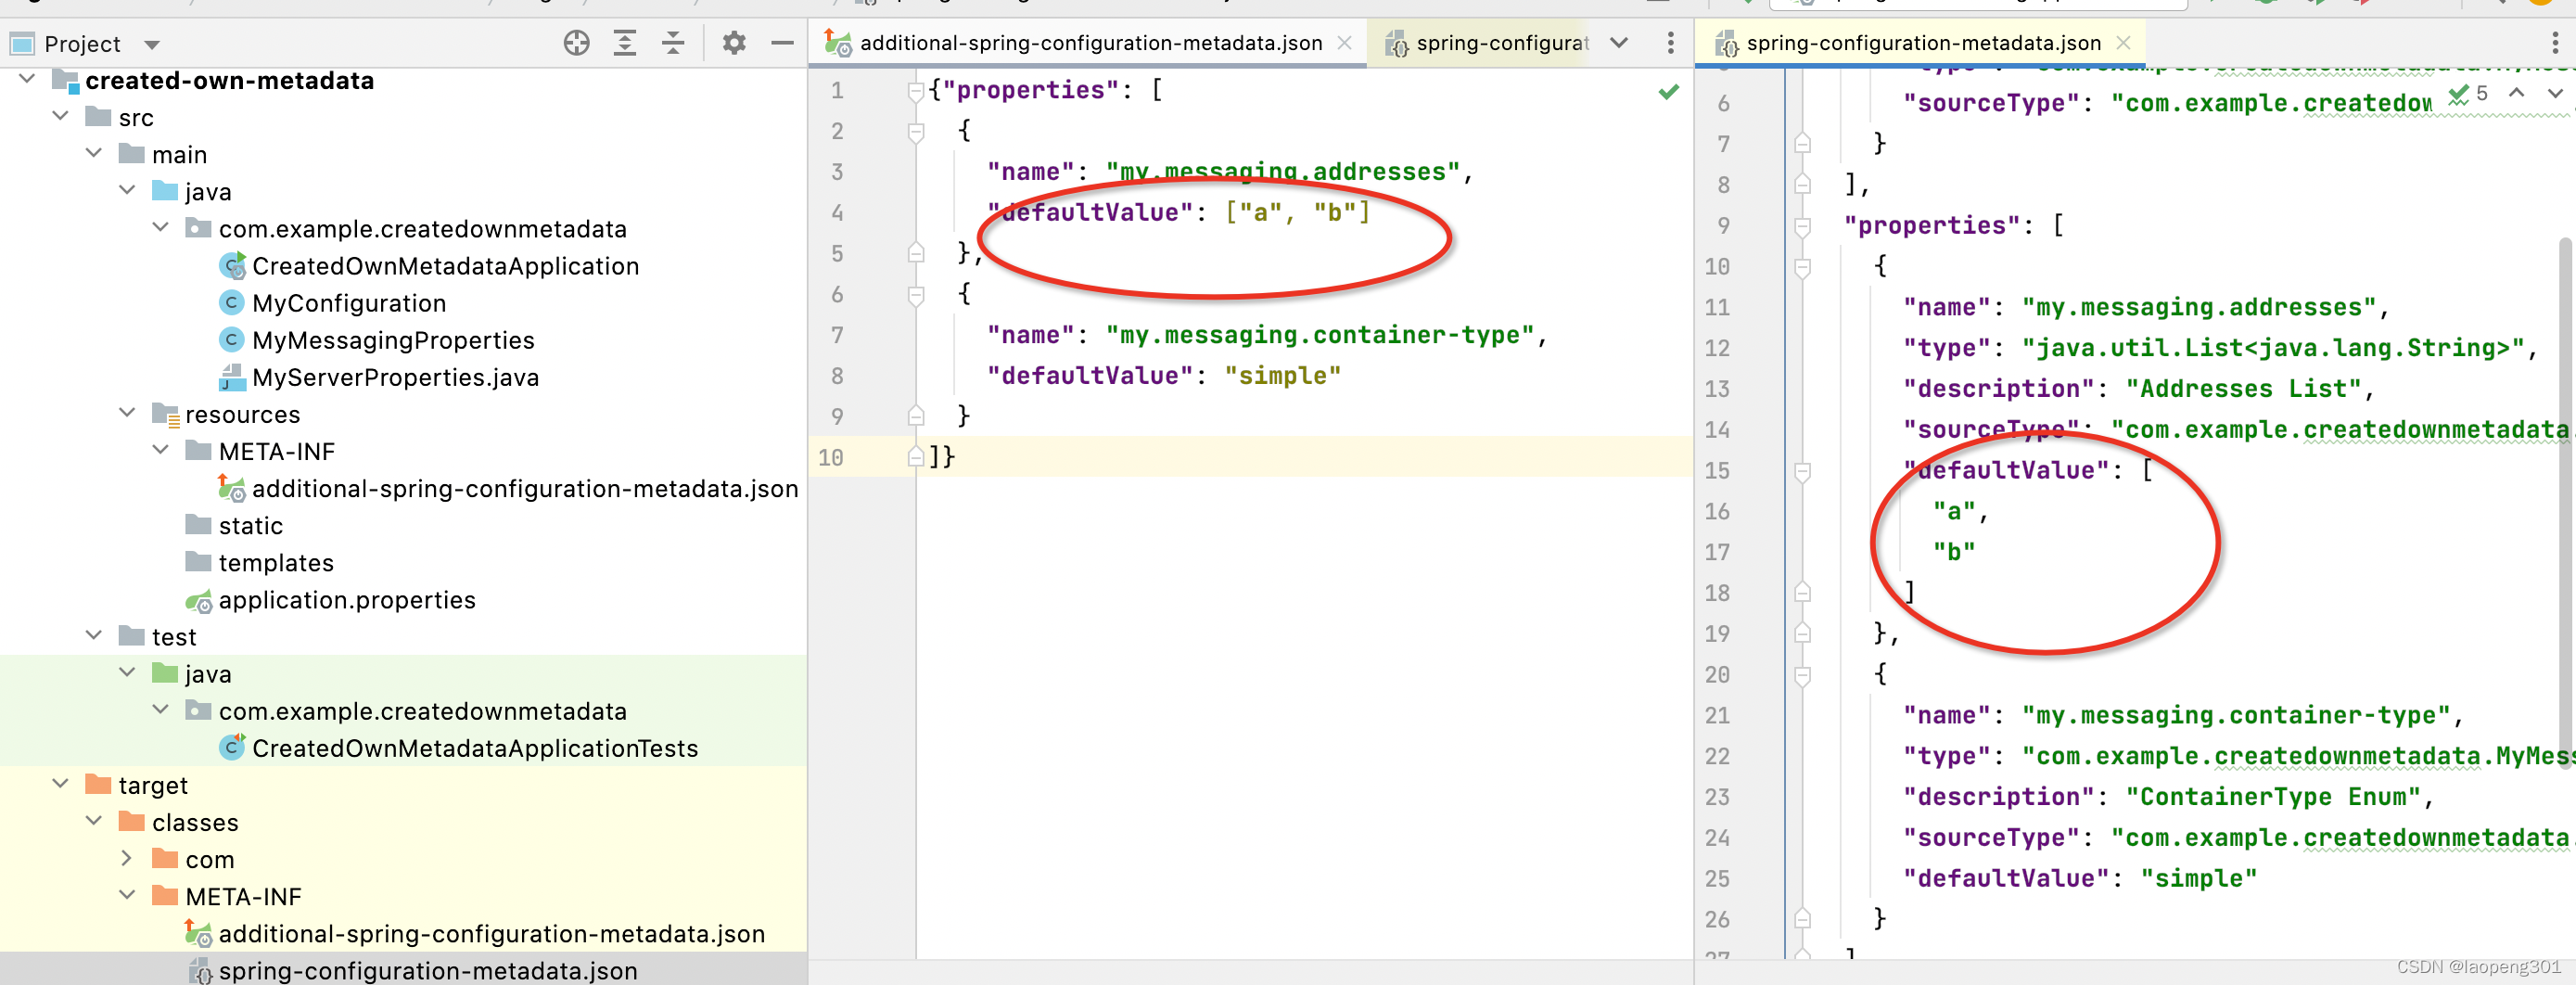Hide the Project tool window
2576x985 pixels.
tap(782, 43)
